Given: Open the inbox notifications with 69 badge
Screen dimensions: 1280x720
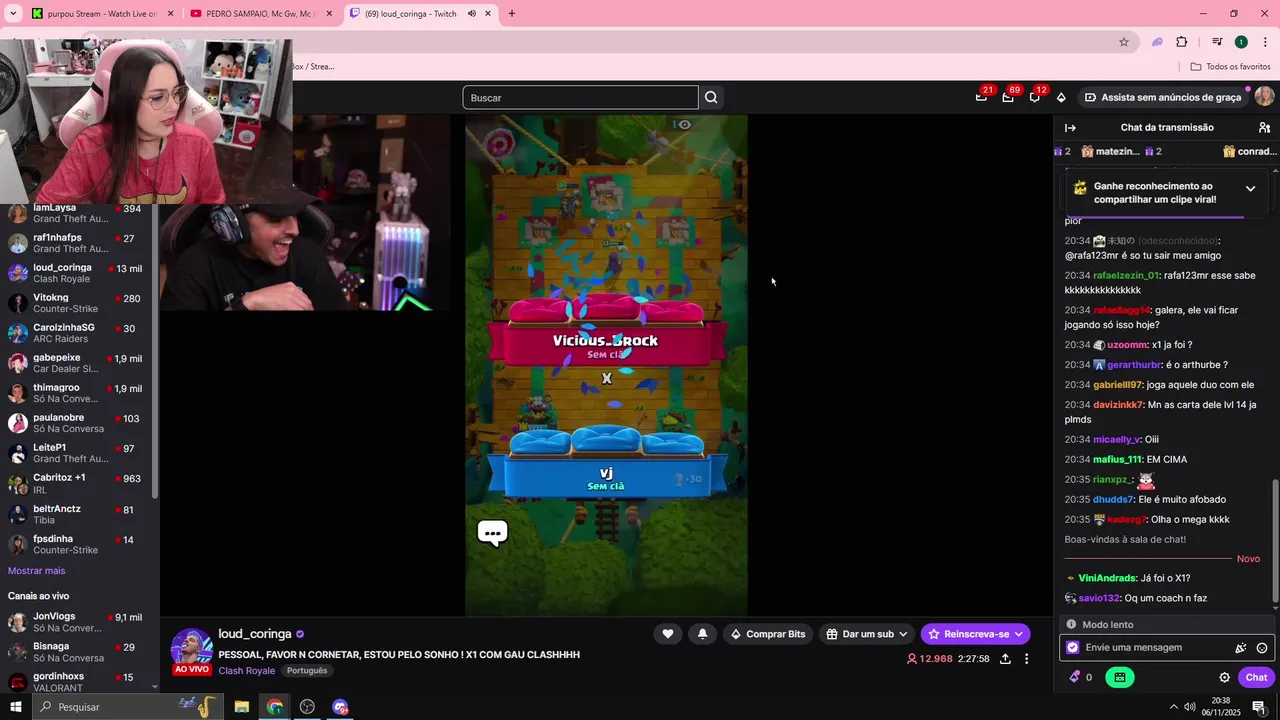Looking at the screenshot, I should 1008,97.
